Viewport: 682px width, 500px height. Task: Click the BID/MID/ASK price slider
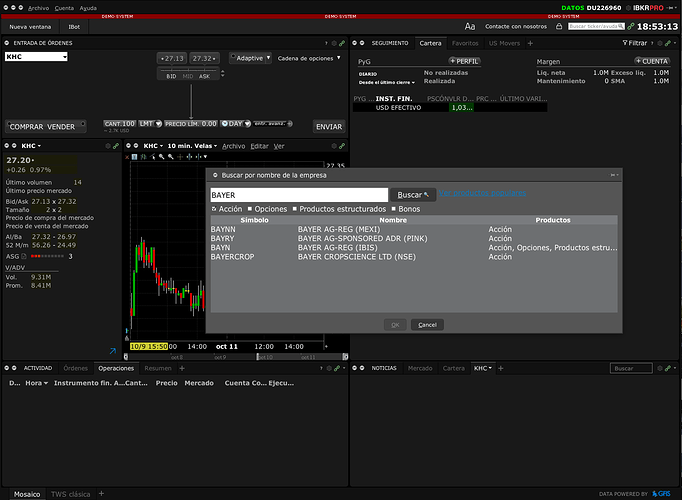click(x=188, y=73)
